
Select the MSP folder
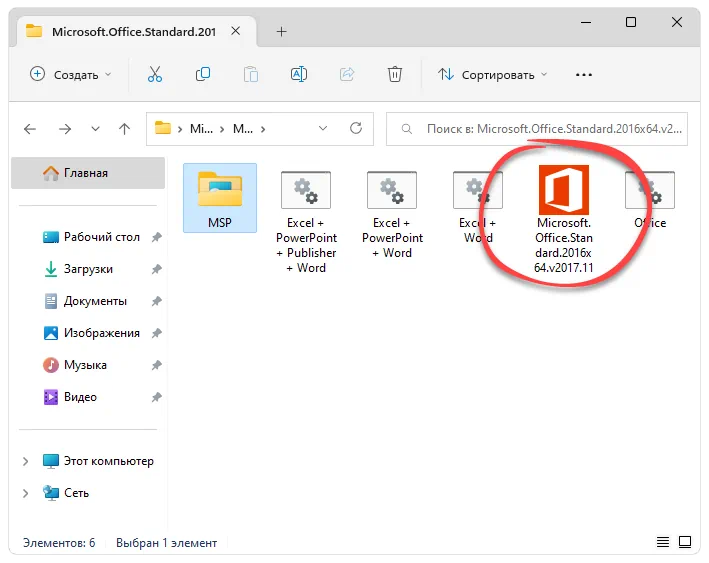coord(220,198)
